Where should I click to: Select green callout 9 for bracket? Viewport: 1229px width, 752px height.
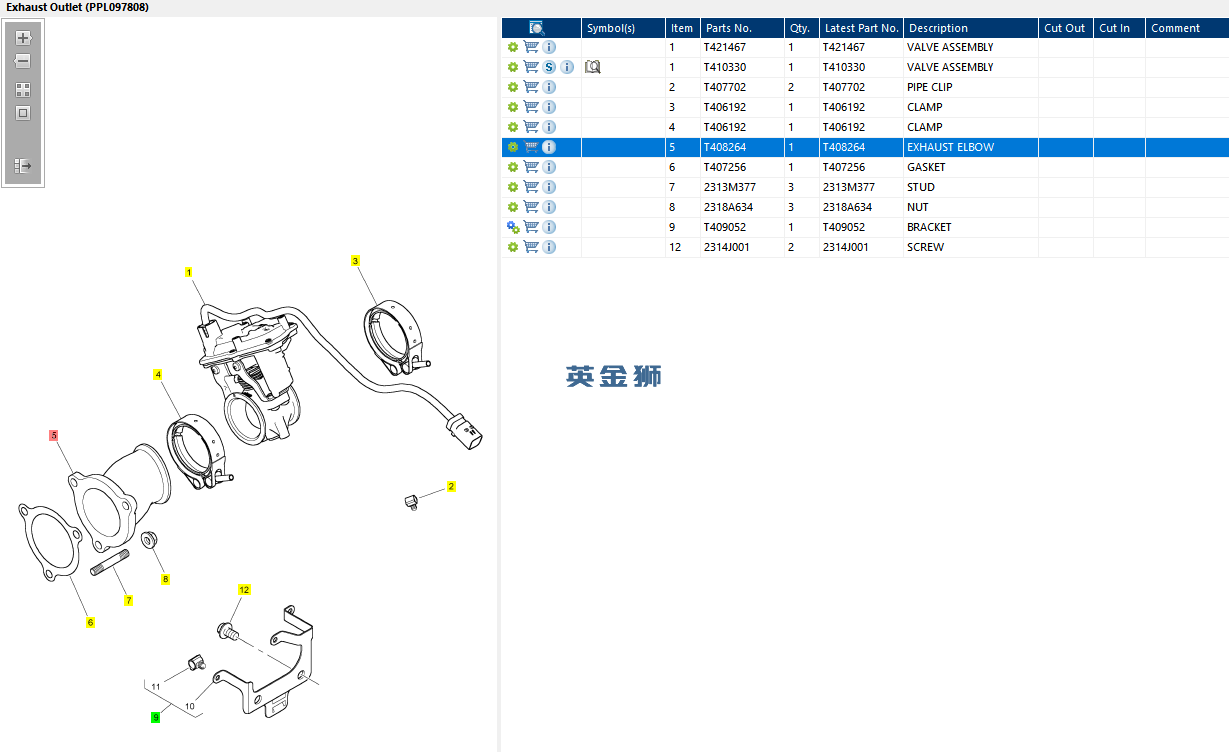pyautogui.click(x=155, y=717)
